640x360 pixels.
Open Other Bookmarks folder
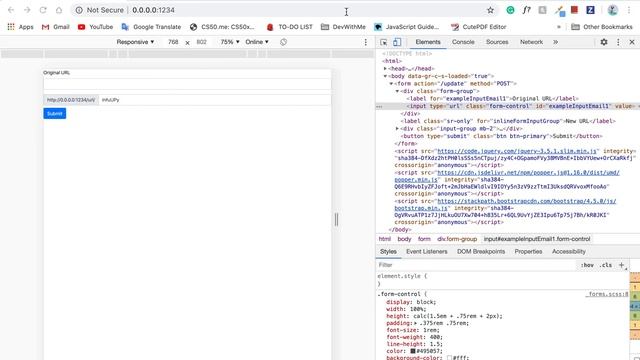tap(602, 27)
